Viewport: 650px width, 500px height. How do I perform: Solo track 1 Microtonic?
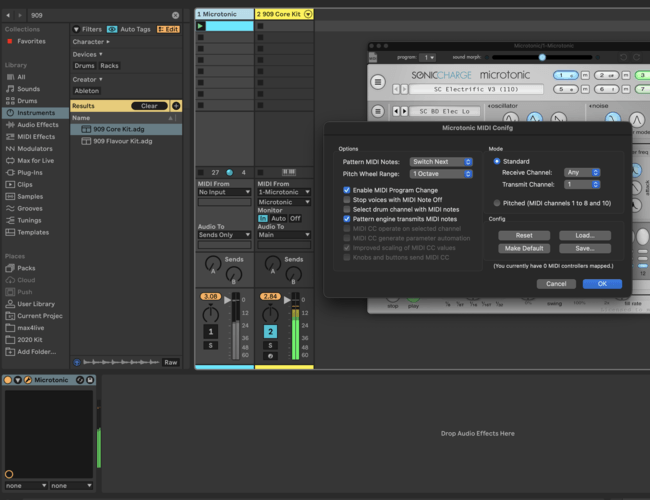point(211,345)
